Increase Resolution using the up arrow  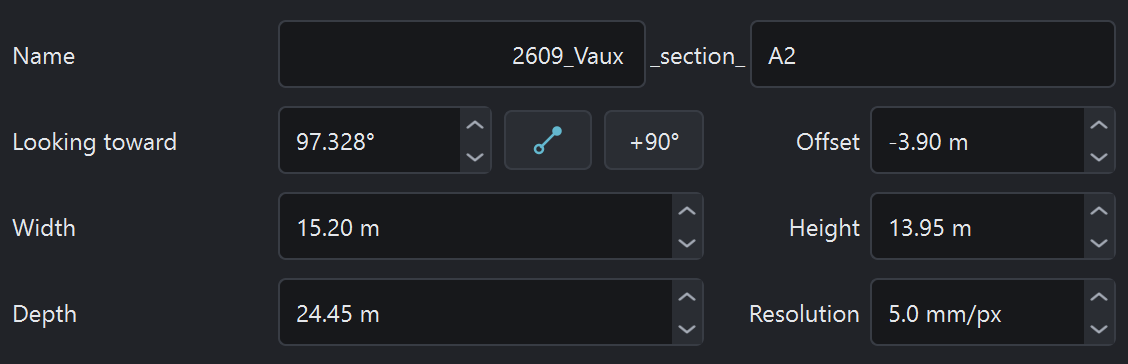click(x=1099, y=296)
